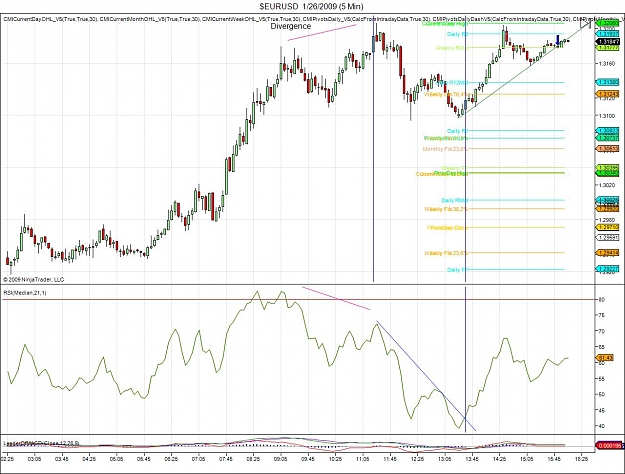
Task: Click the RSI axis value 80
Action: (x=601, y=300)
